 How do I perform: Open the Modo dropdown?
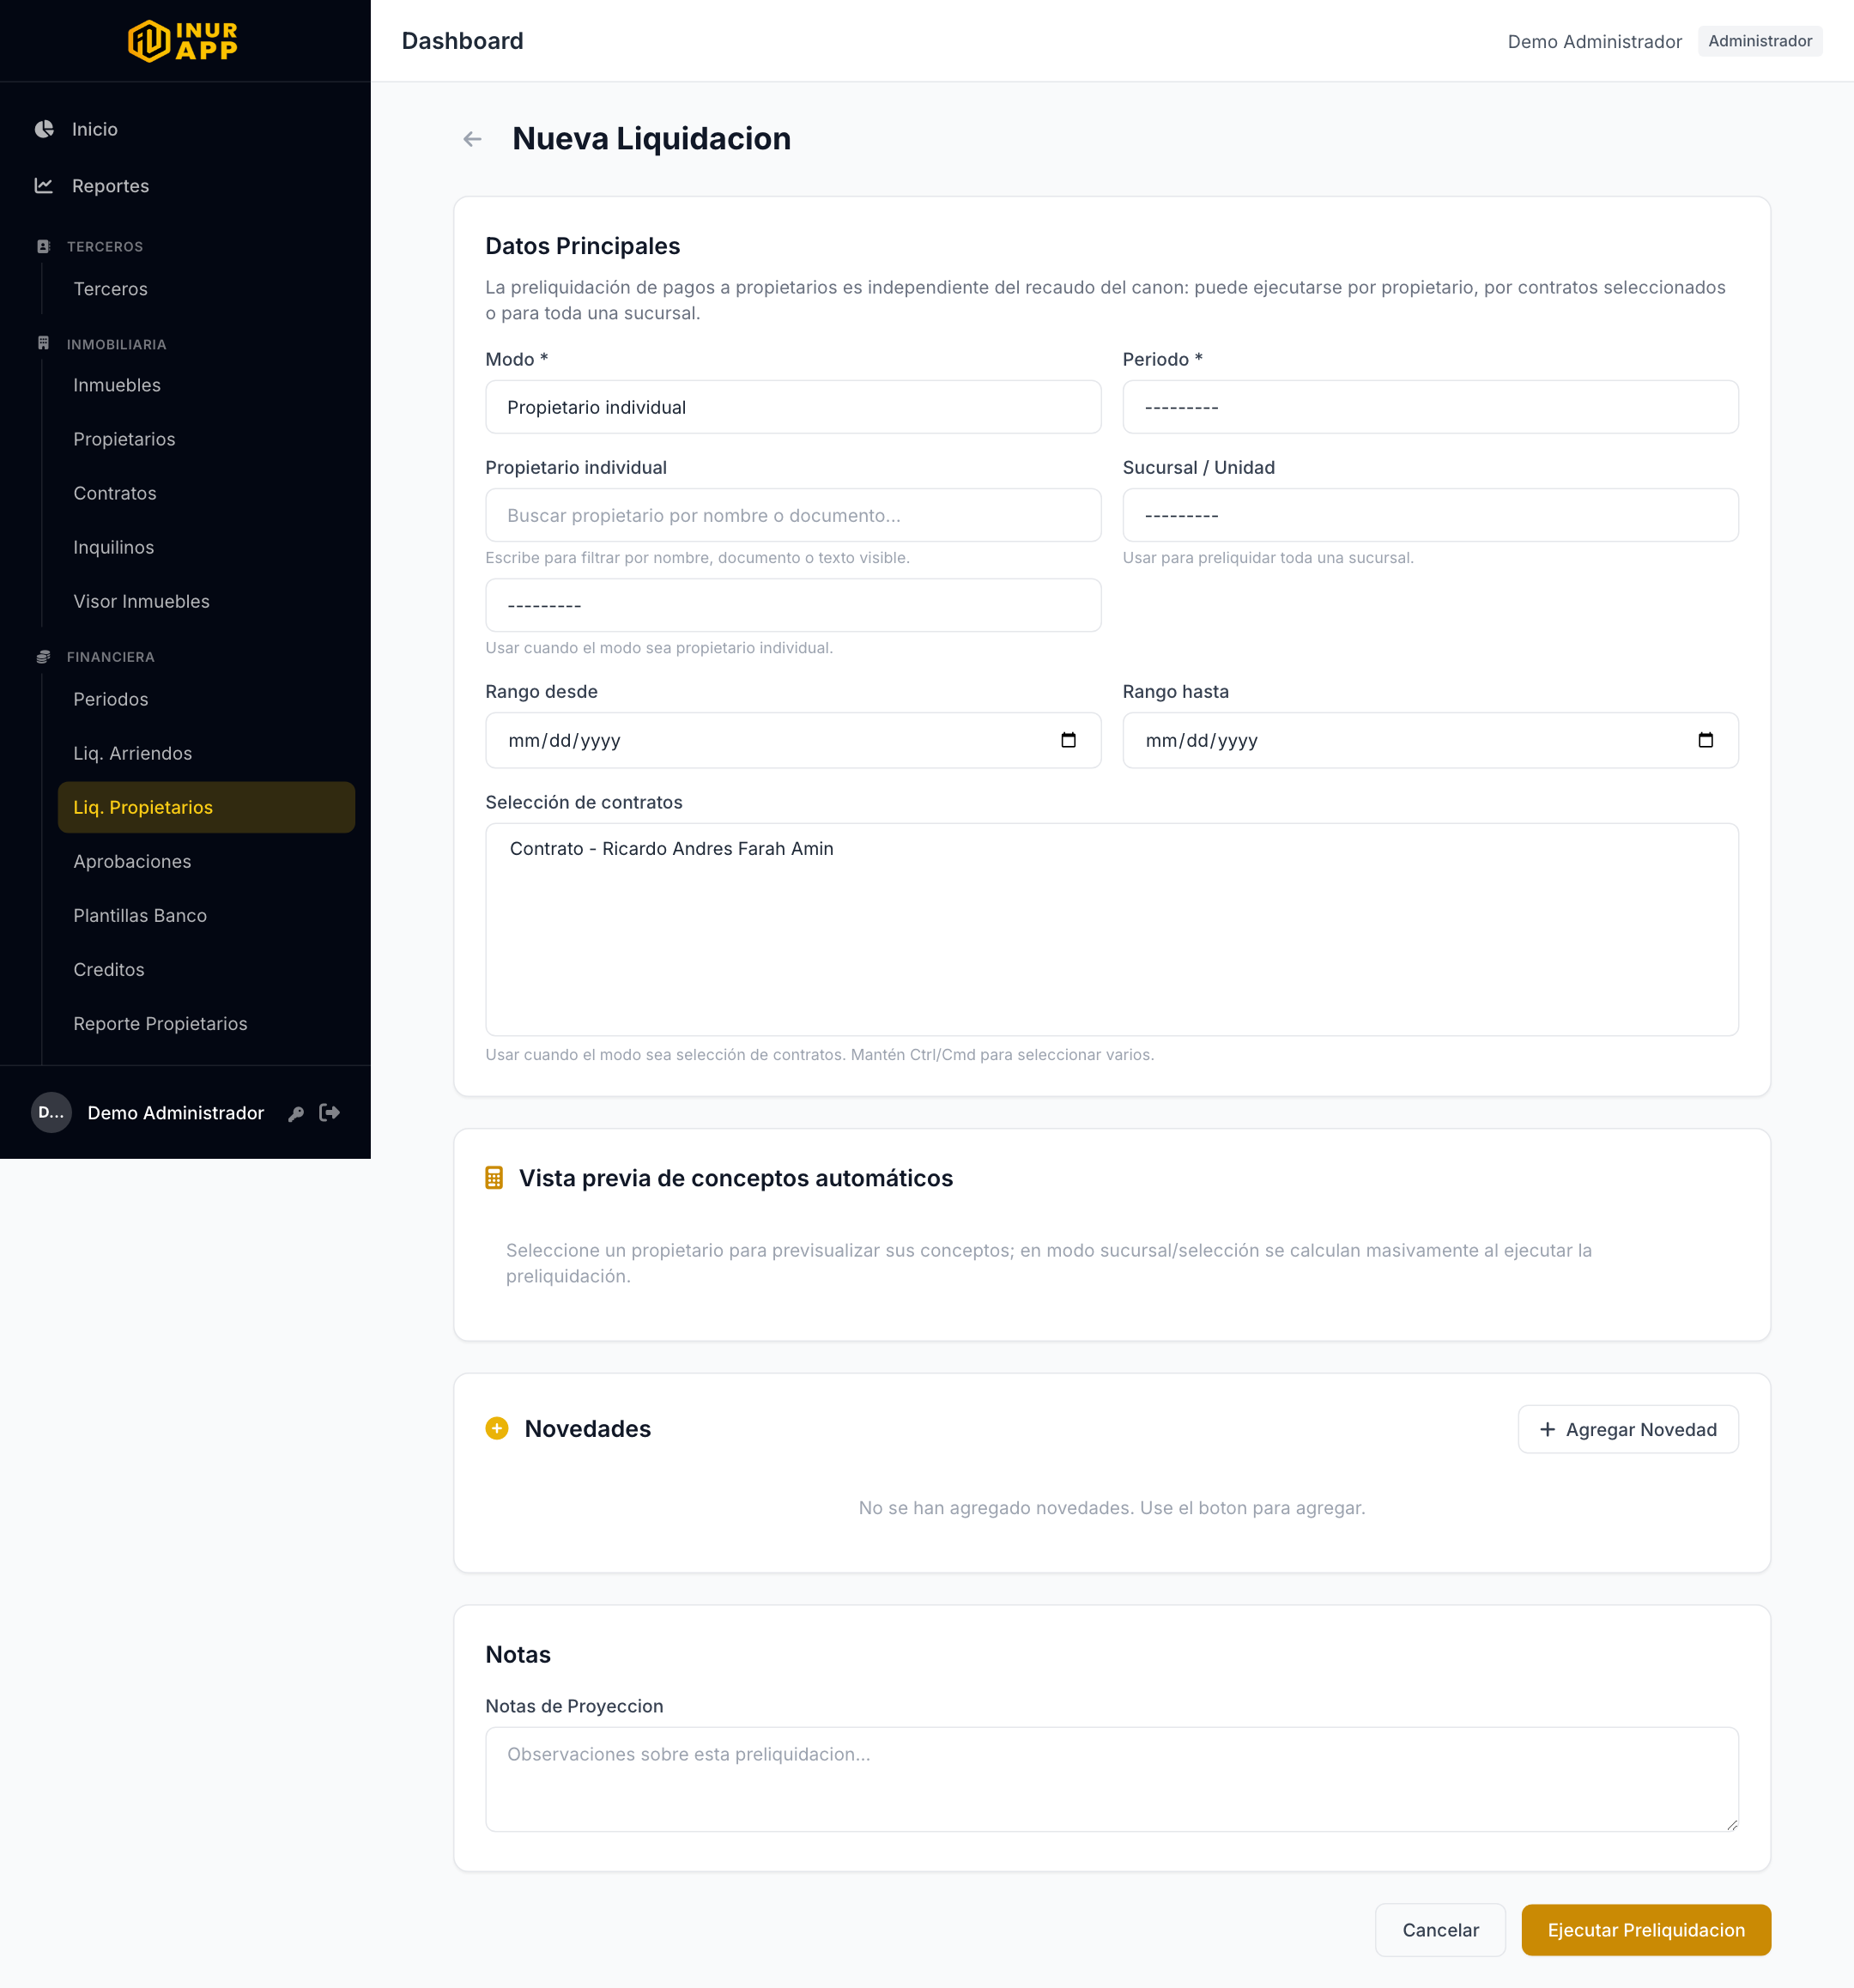[x=793, y=407]
